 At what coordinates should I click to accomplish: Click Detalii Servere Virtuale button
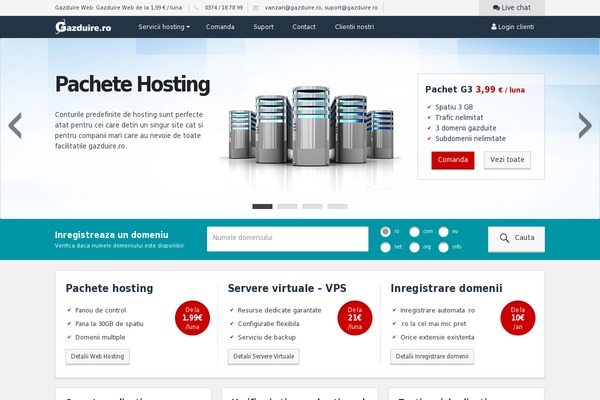coord(264,357)
